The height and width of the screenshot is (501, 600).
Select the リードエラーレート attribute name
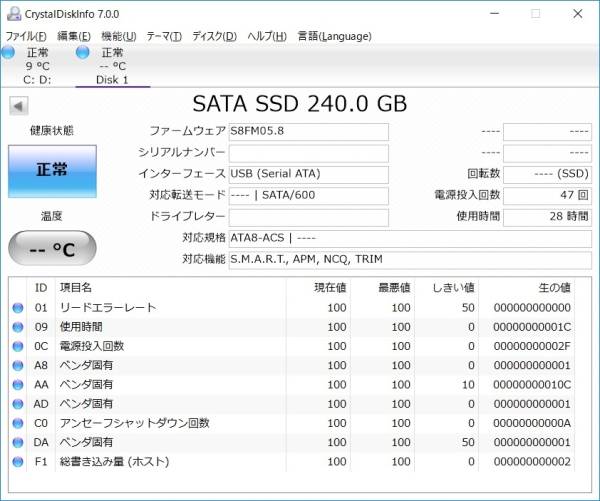pyautogui.click(x=108, y=308)
